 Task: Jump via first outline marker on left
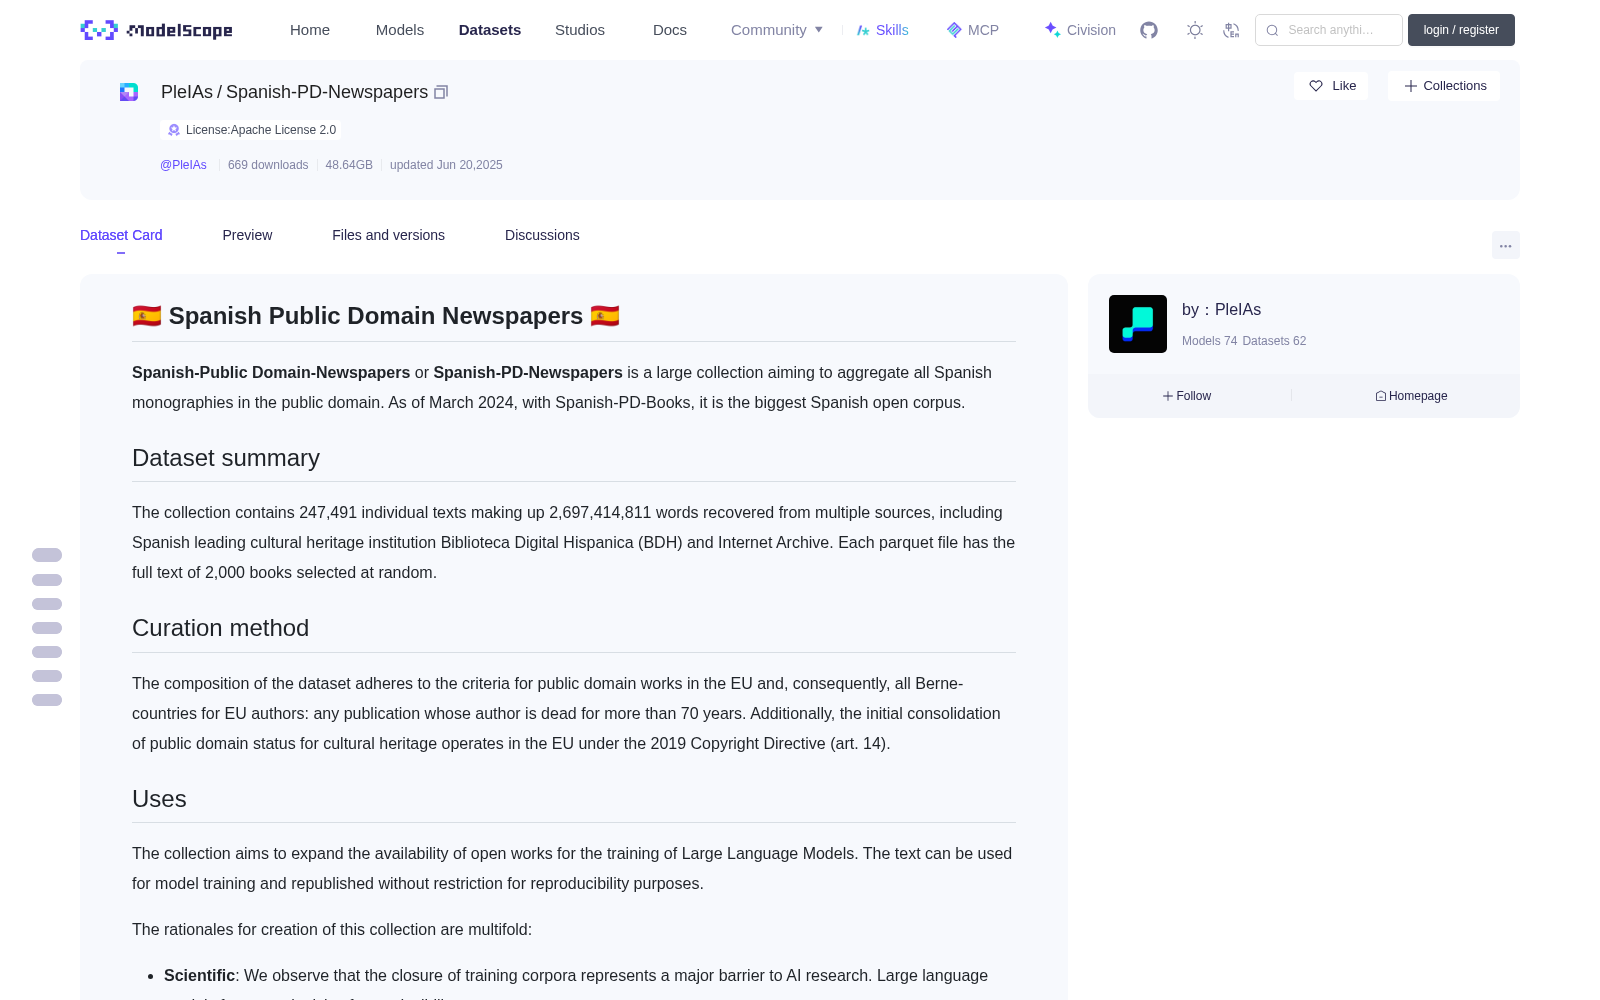(x=47, y=555)
